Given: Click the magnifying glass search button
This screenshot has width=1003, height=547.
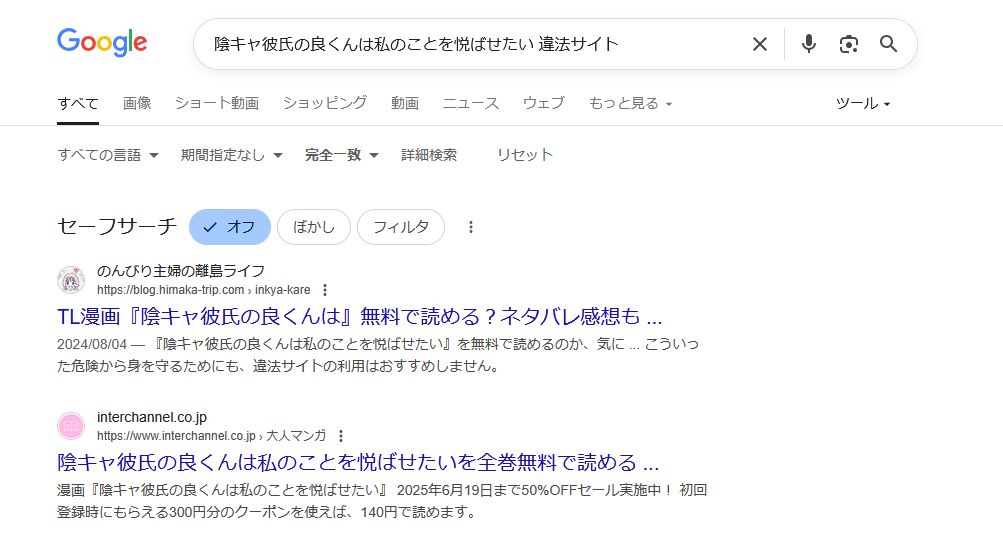Looking at the screenshot, I should 888,44.
